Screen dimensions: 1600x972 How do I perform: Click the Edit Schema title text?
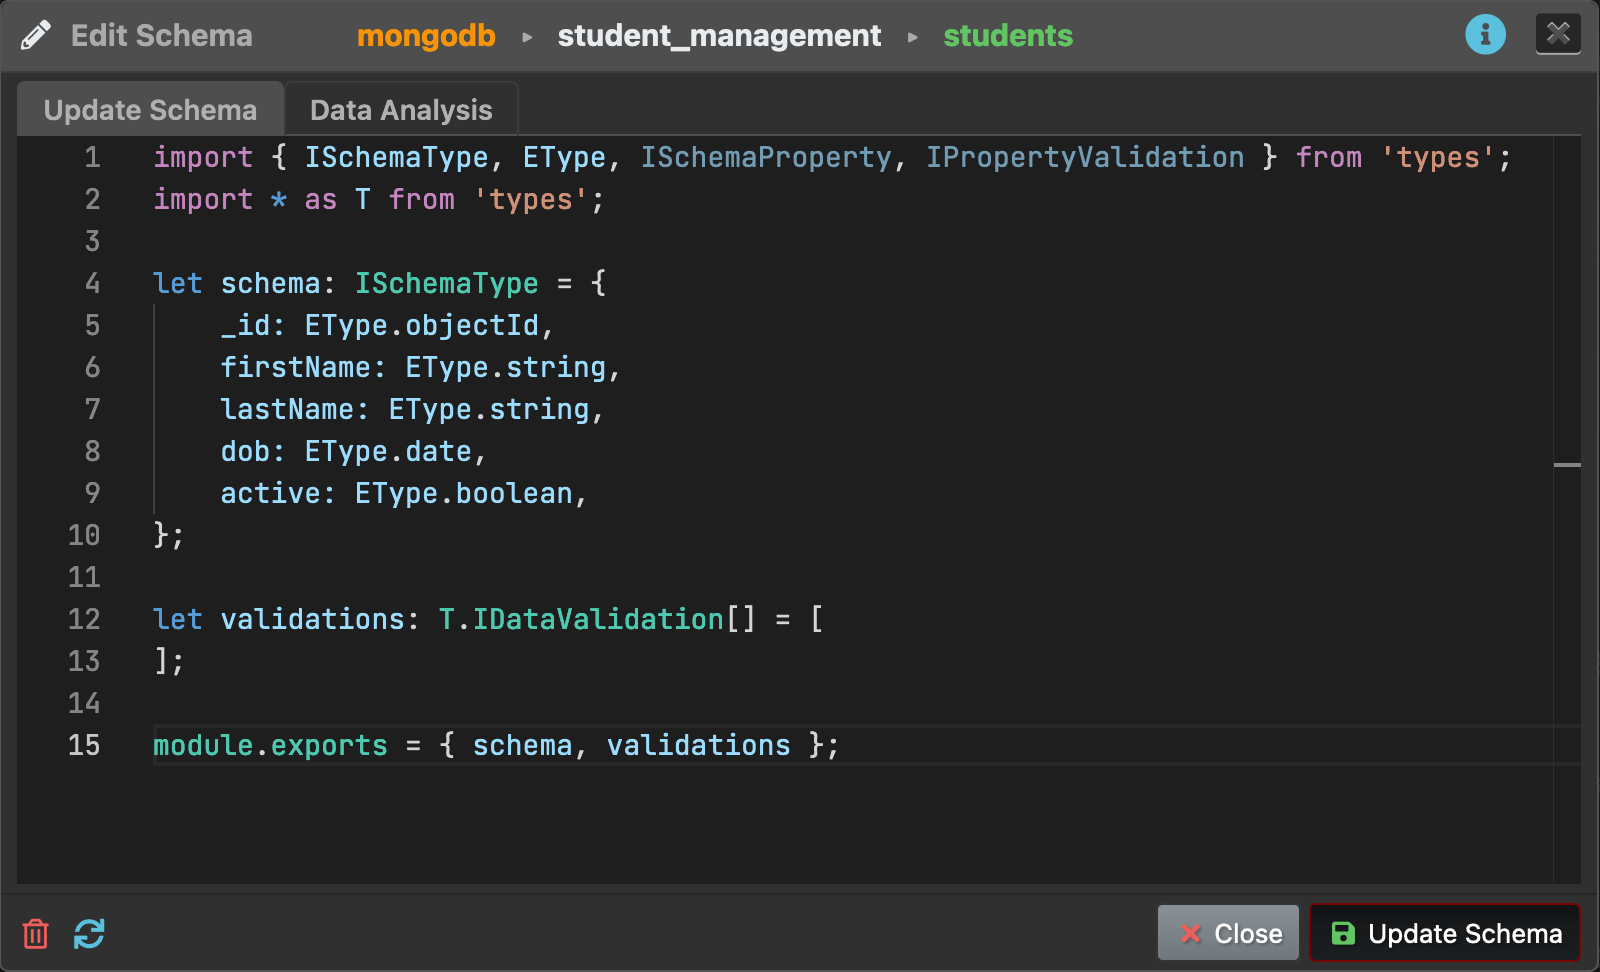pos(162,36)
